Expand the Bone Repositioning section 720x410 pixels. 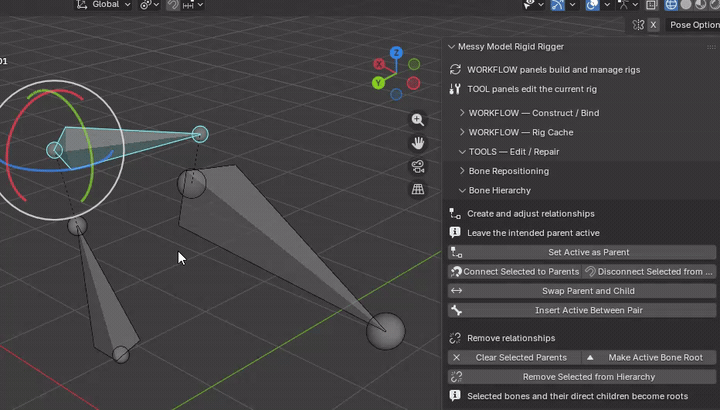462,171
